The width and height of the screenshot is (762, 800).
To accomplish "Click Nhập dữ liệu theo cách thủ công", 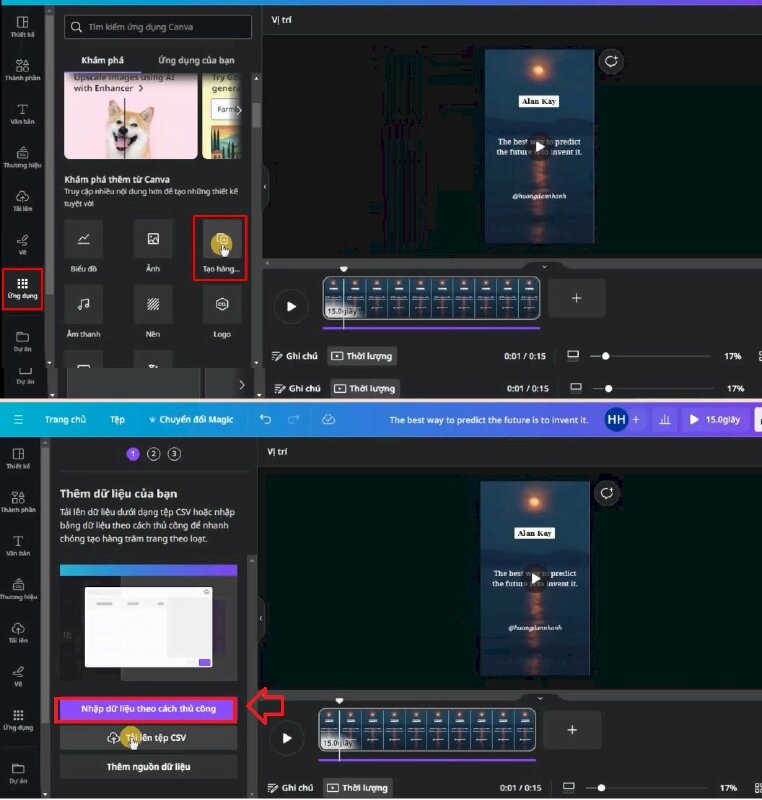I will tap(148, 709).
